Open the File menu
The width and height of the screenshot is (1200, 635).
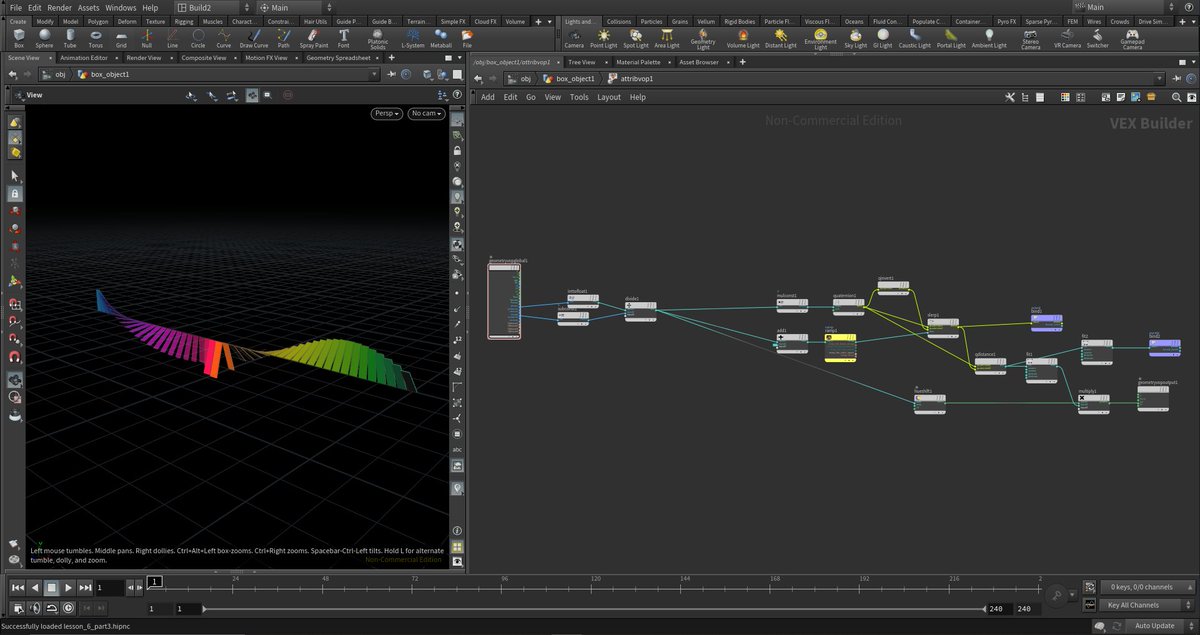16,7
